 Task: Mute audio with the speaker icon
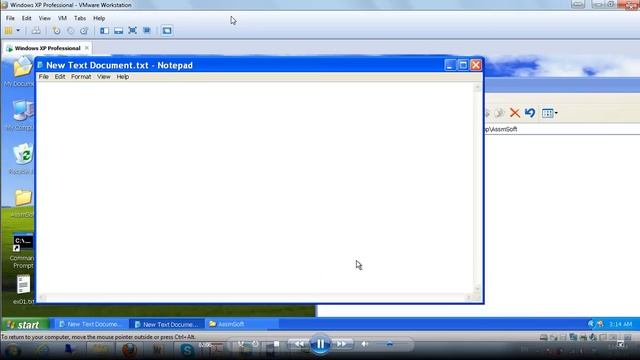[x=364, y=344]
